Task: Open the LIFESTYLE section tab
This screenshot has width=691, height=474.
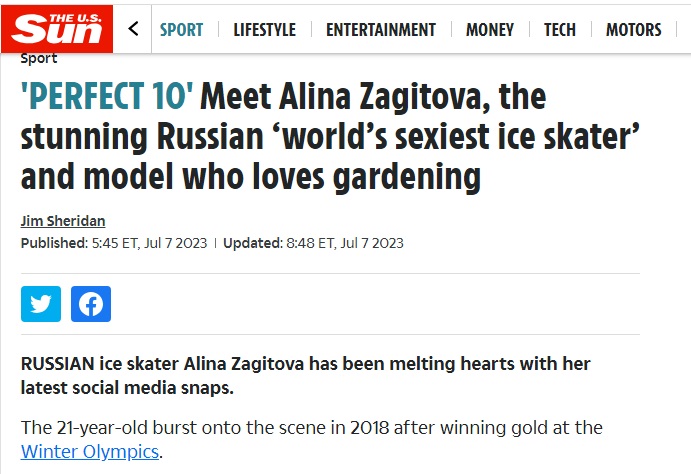Action: (x=264, y=30)
